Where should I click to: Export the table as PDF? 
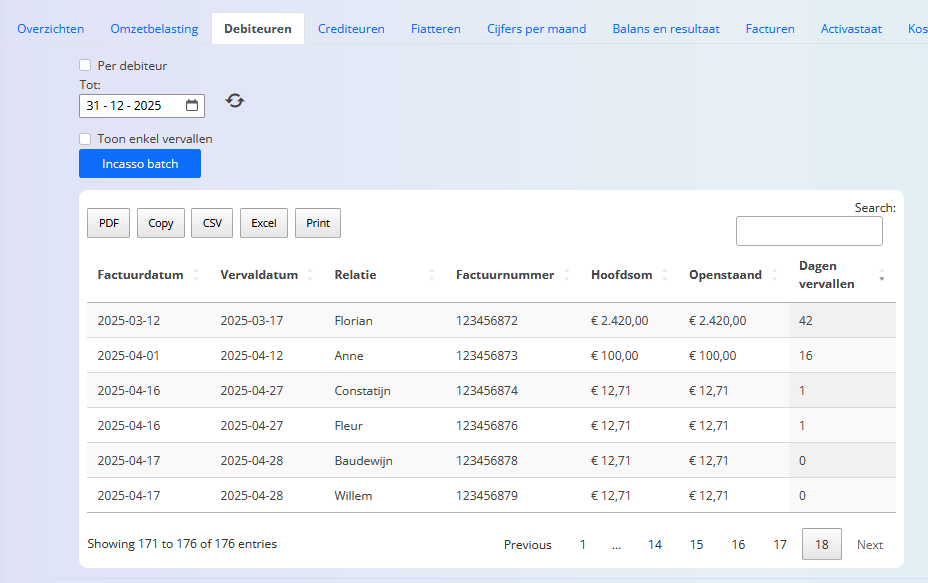click(x=108, y=223)
